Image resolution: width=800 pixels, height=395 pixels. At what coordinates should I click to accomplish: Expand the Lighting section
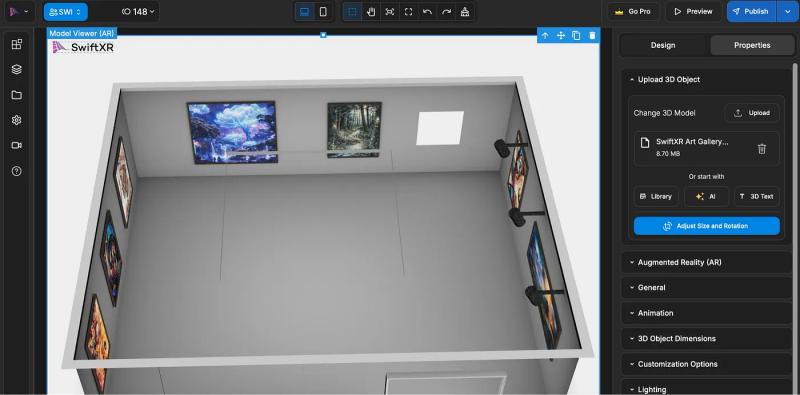(706, 388)
